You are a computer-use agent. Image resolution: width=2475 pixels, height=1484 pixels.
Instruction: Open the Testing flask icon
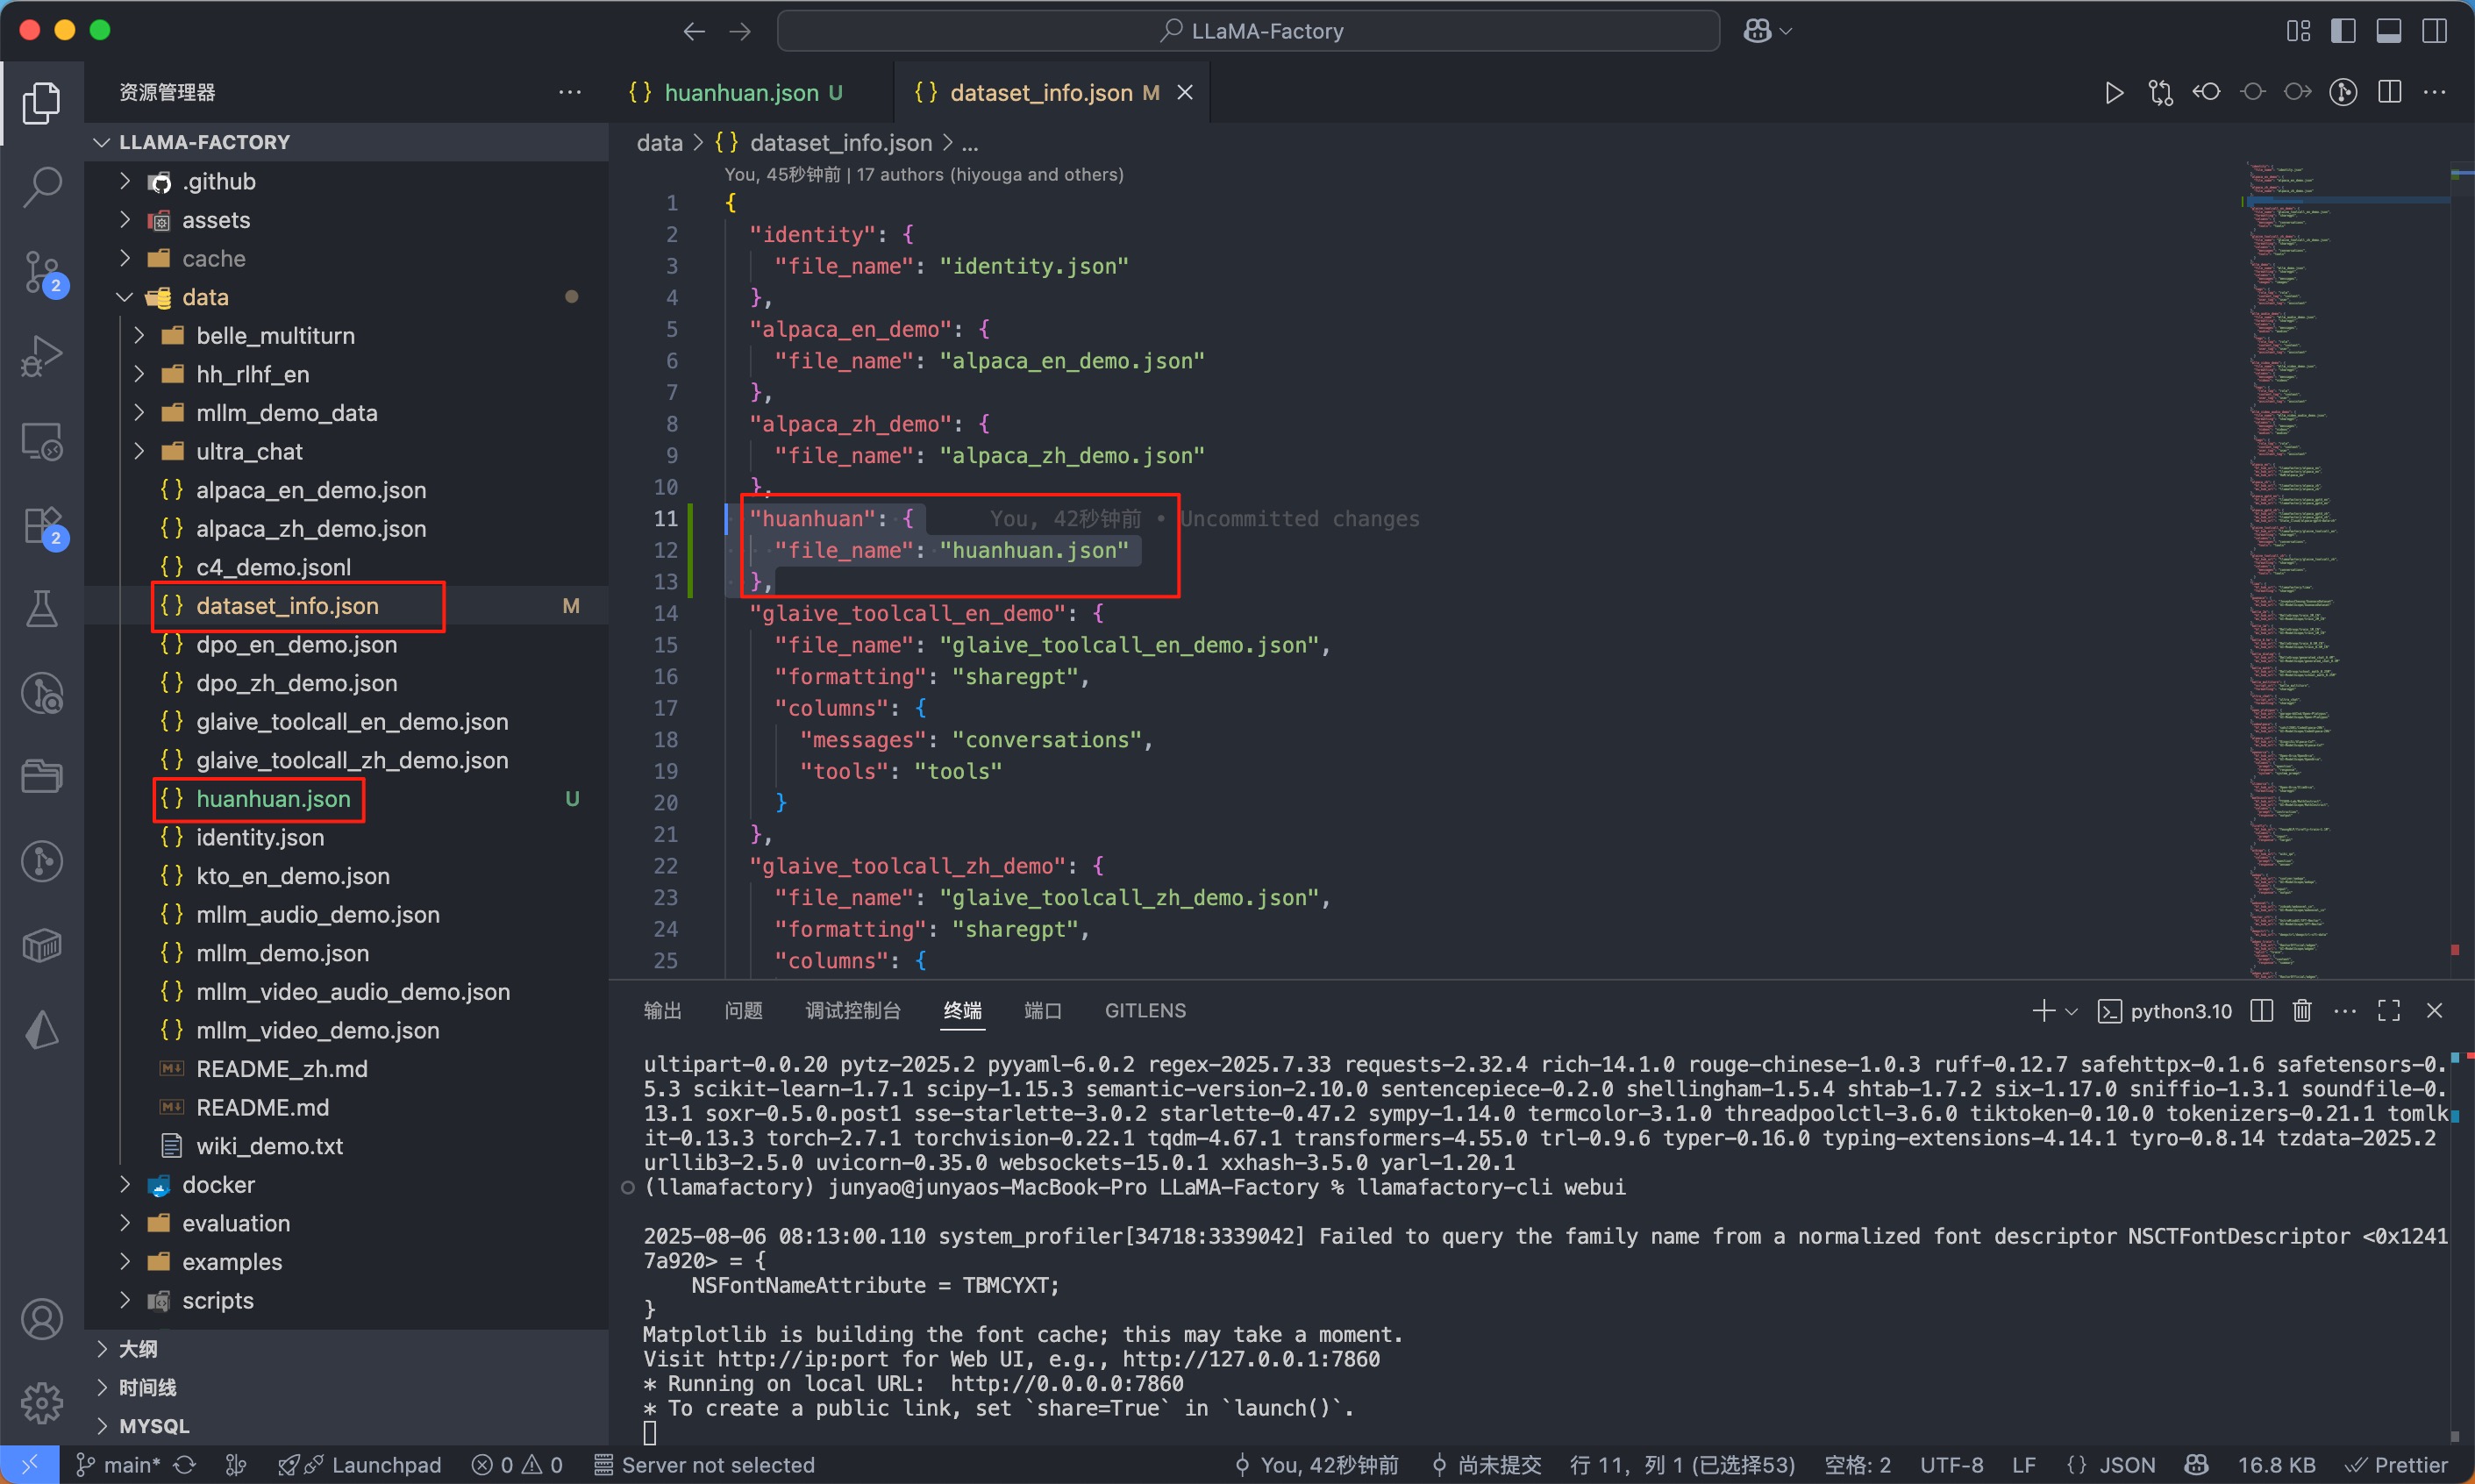(x=41, y=608)
